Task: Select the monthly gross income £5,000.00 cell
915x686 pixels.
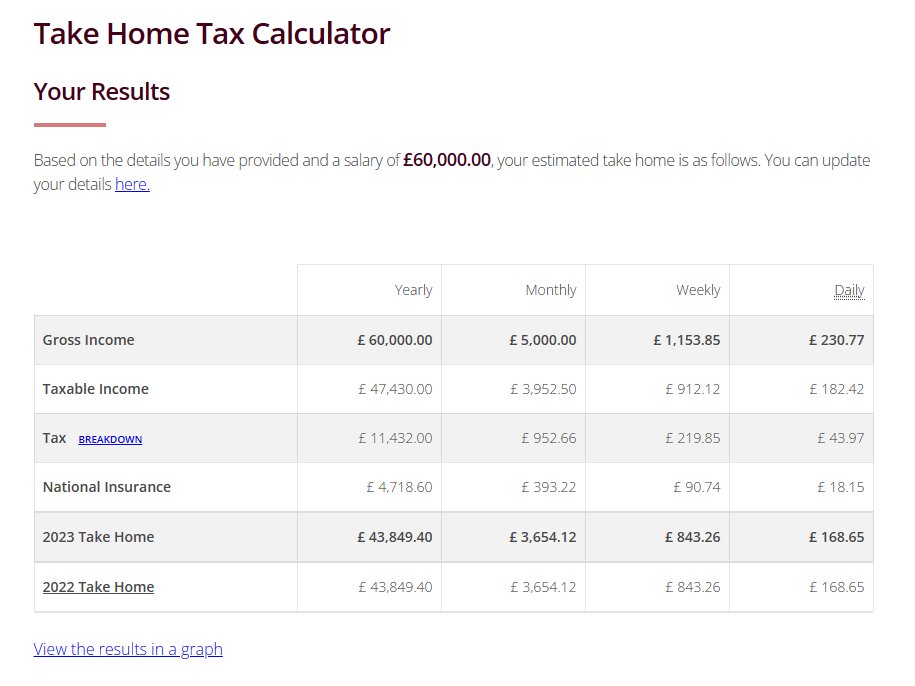Action: tap(543, 340)
